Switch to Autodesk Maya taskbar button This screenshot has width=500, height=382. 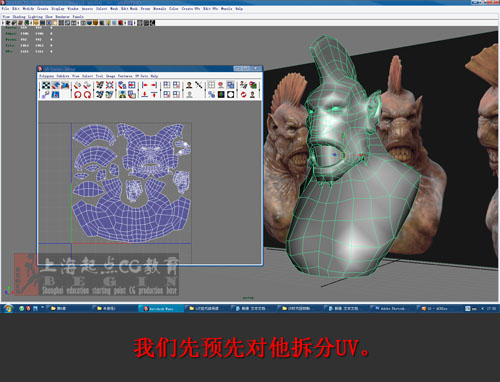click(x=161, y=309)
